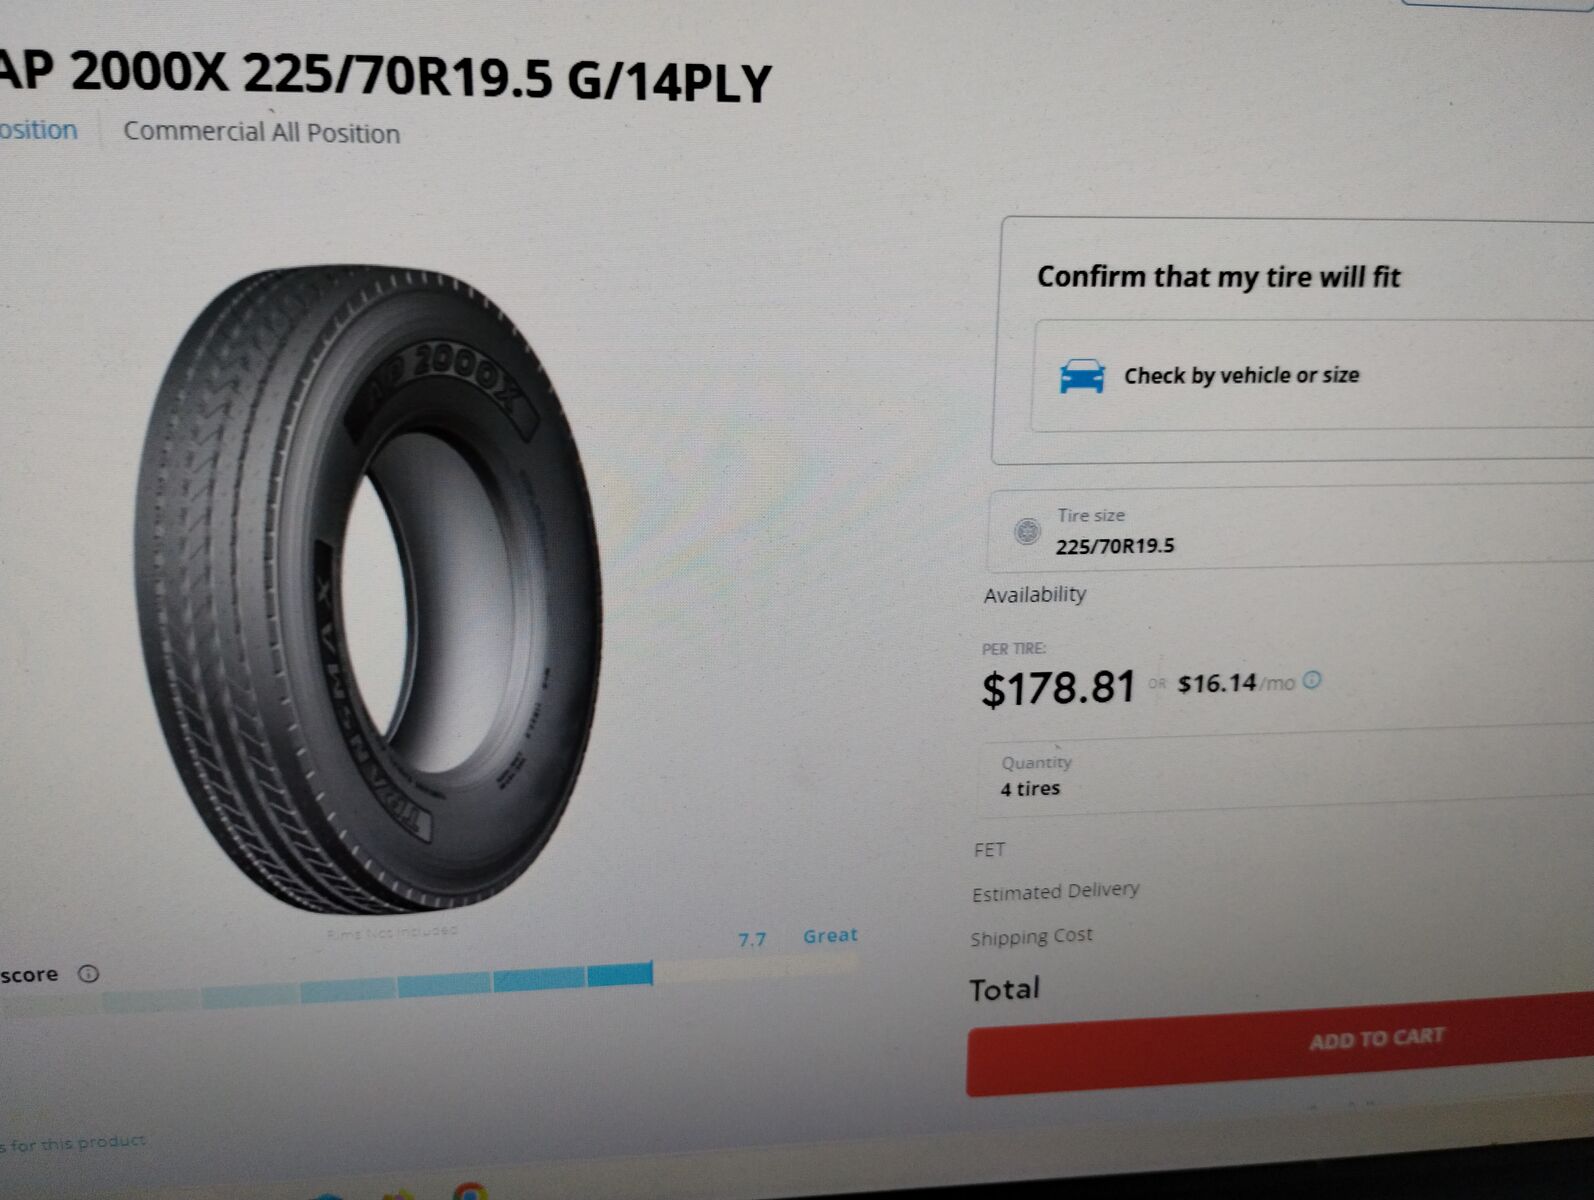
Task: Click the score info icon
Action: [88, 974]
